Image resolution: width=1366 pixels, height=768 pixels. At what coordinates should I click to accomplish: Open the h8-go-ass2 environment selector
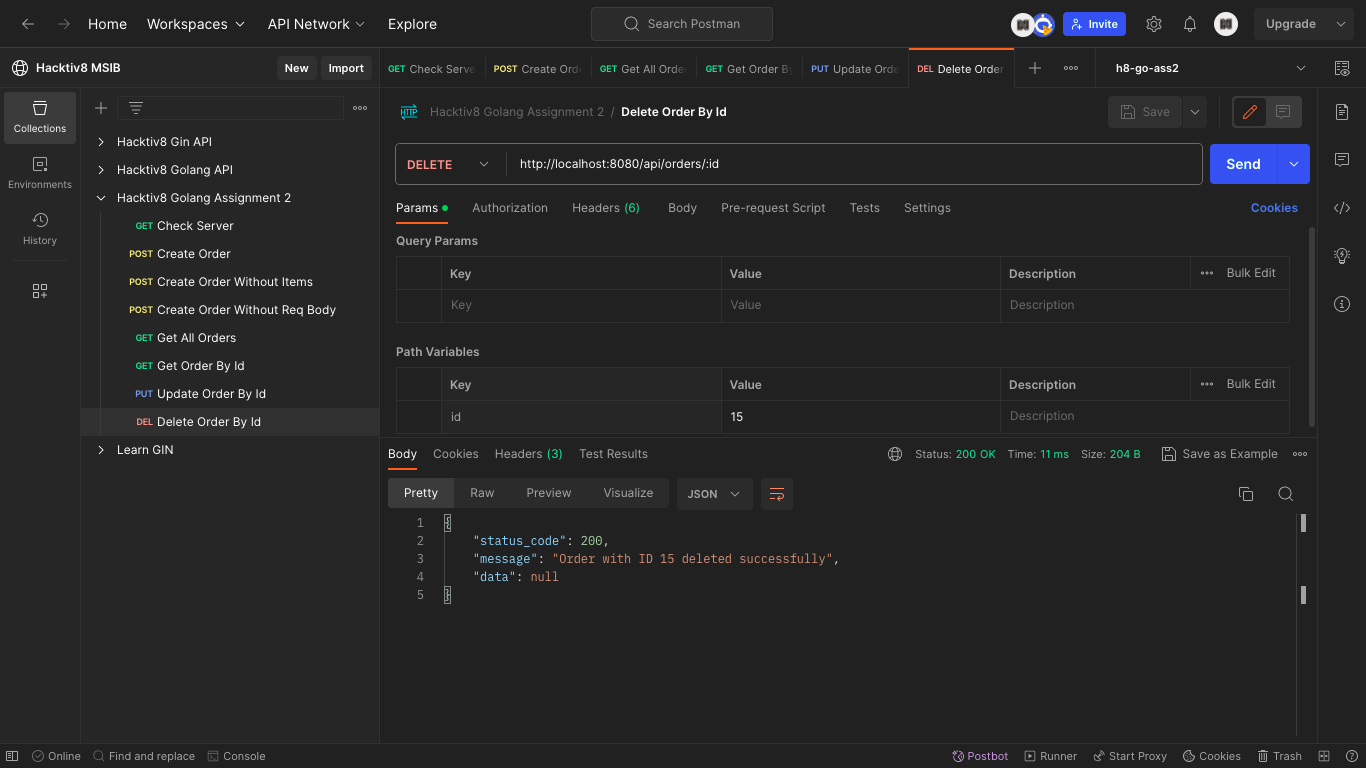(1208, 68)
